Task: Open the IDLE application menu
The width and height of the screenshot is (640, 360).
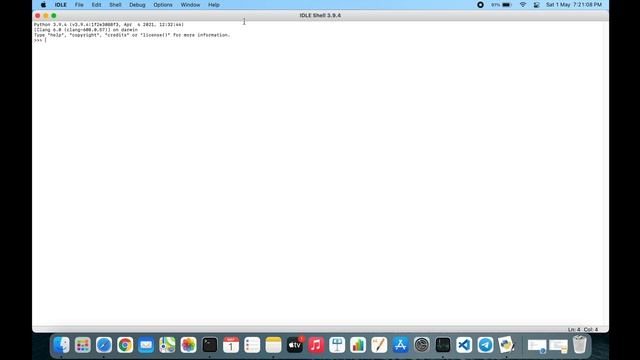Action: [x=60, y=5]
